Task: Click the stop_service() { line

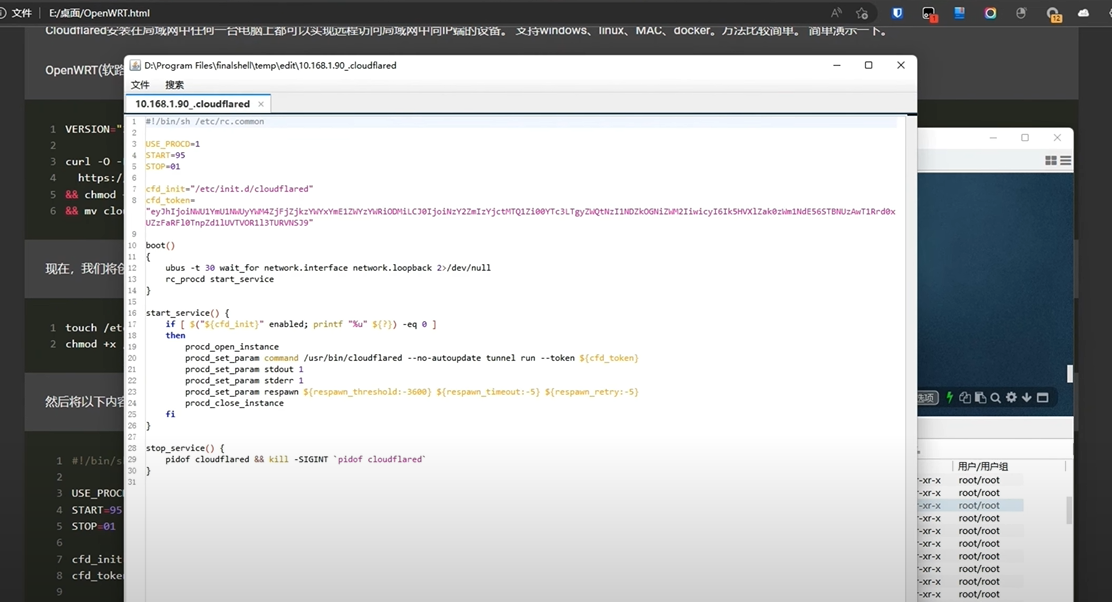Action: 184,448
